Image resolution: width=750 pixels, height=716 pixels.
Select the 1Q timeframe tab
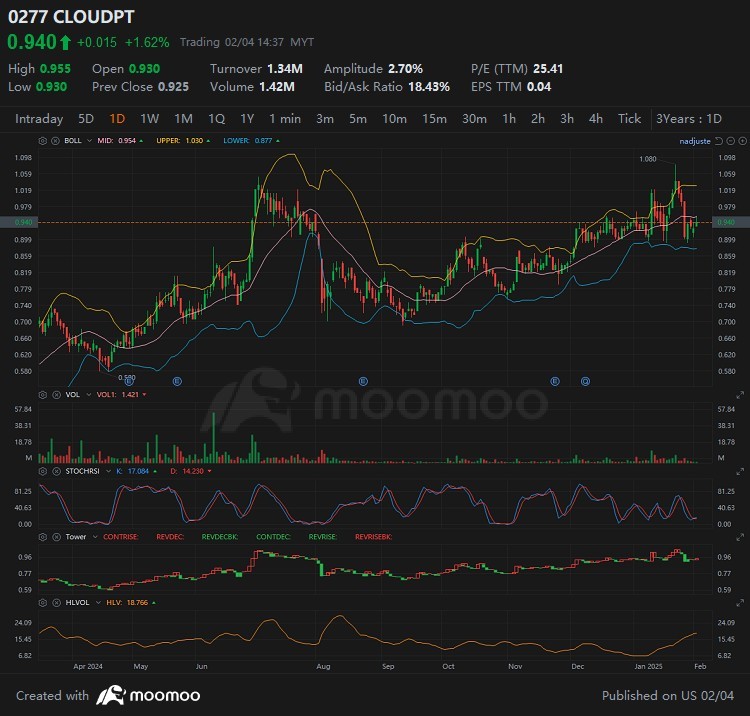(217, 119)
